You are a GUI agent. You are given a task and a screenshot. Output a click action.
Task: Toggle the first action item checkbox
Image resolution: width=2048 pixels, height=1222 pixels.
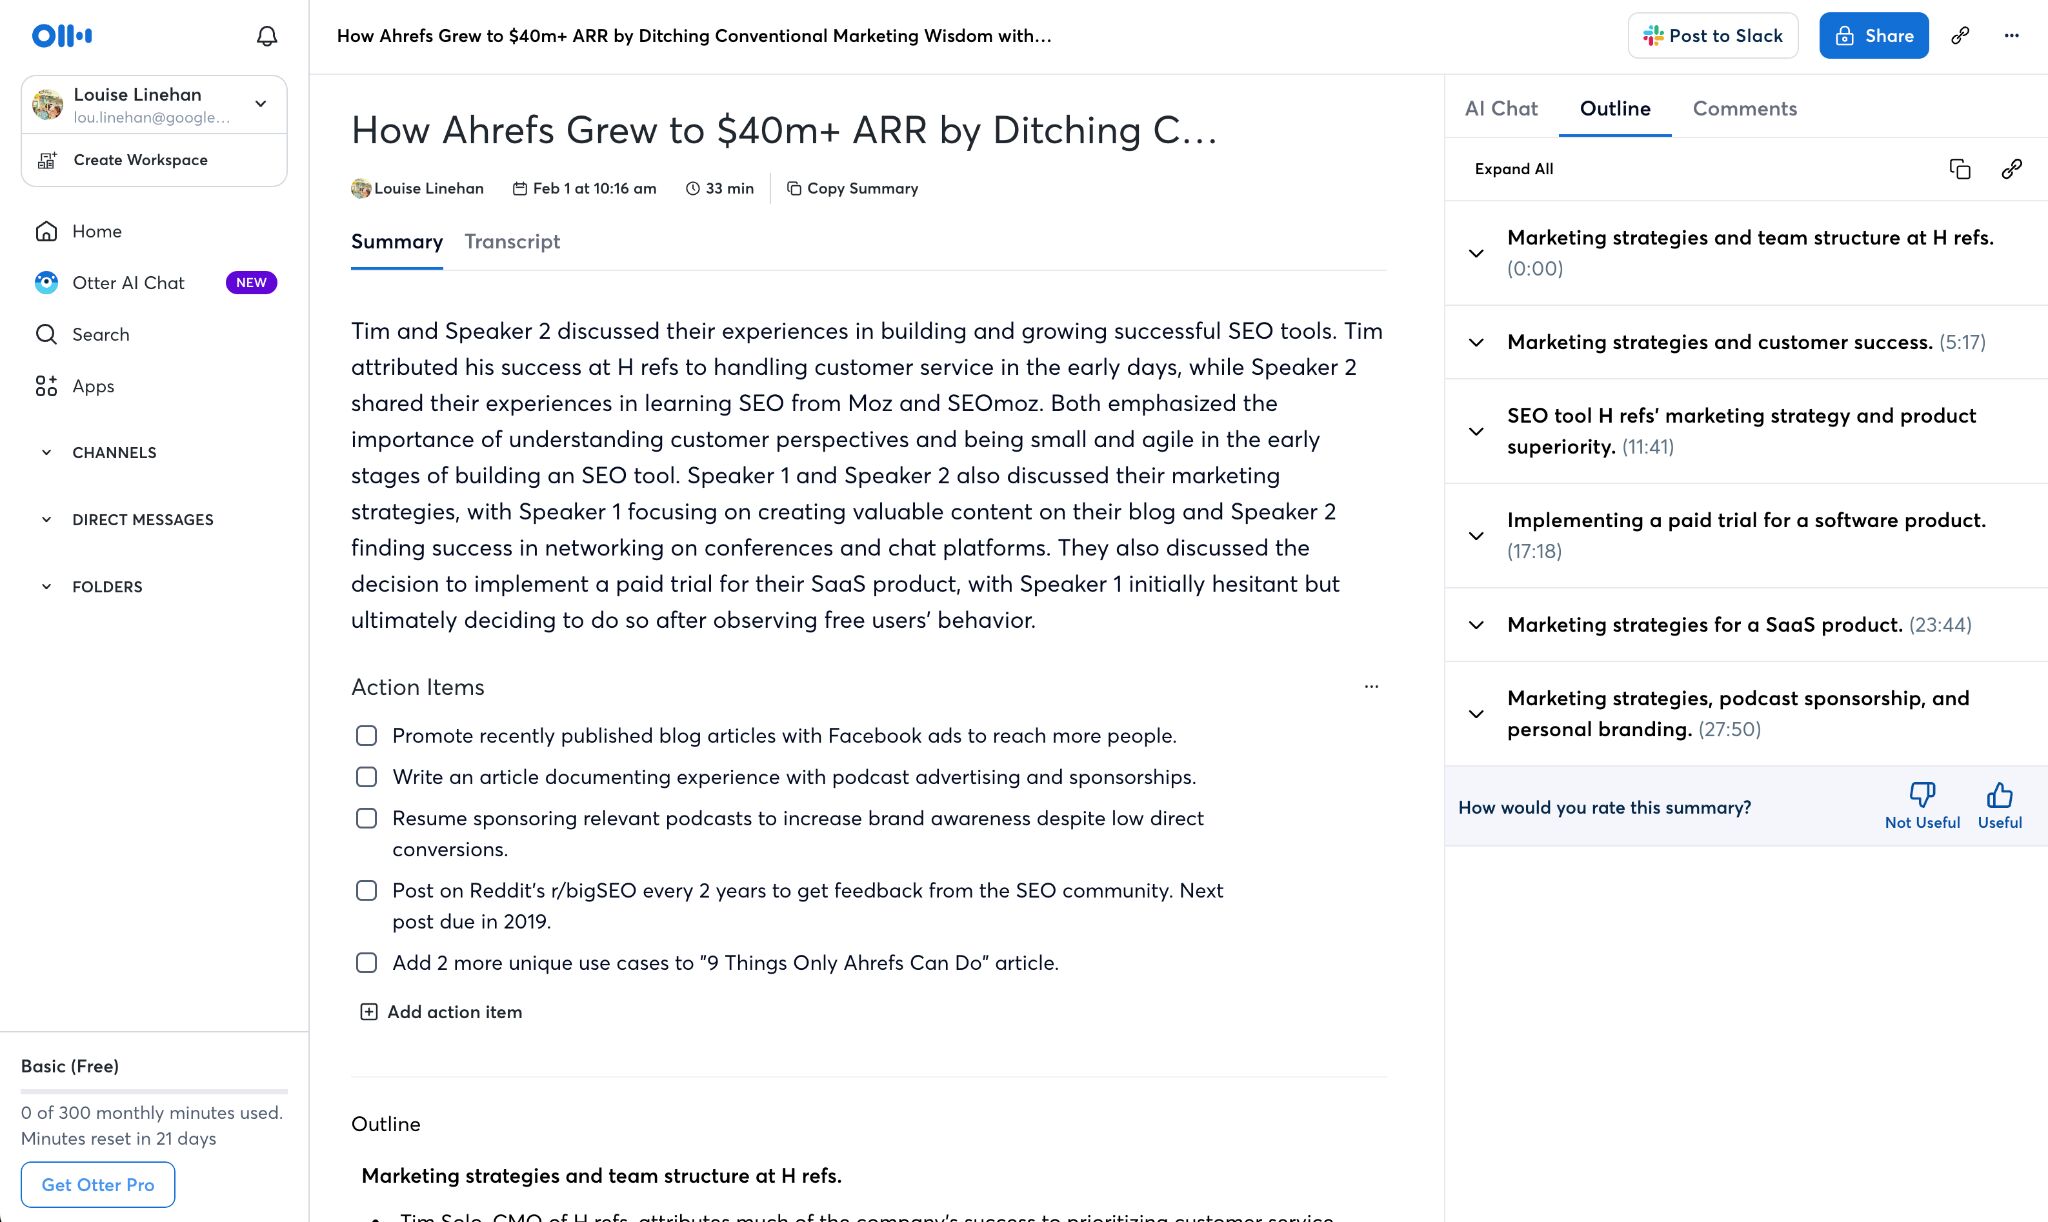coord(368,735)
